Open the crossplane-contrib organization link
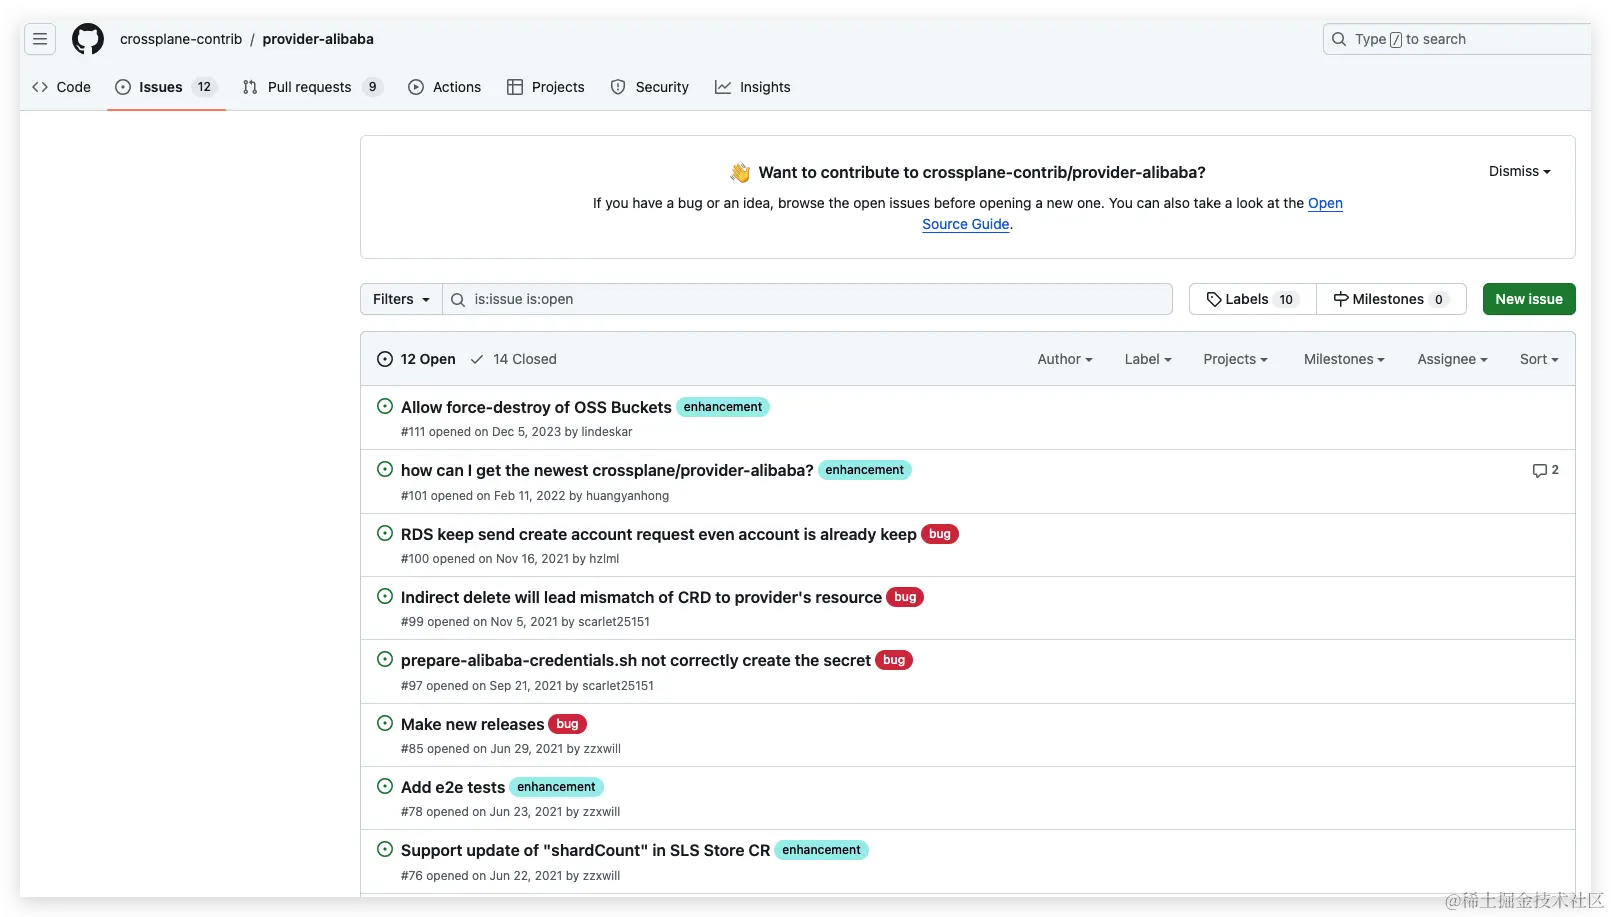The image size is (1611, 917). pos(181,39)
